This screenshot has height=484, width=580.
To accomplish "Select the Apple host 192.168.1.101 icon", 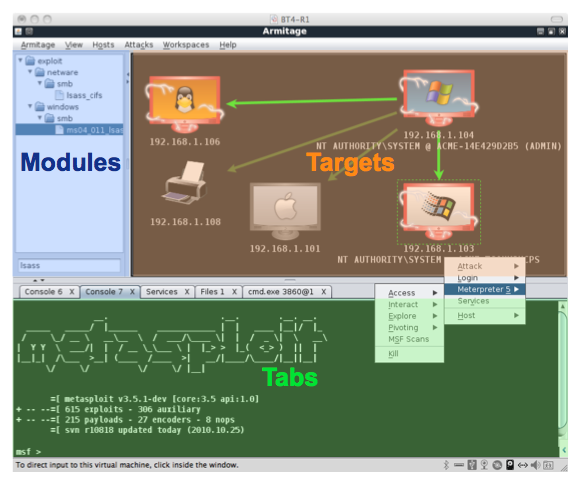I will point(285,211).
